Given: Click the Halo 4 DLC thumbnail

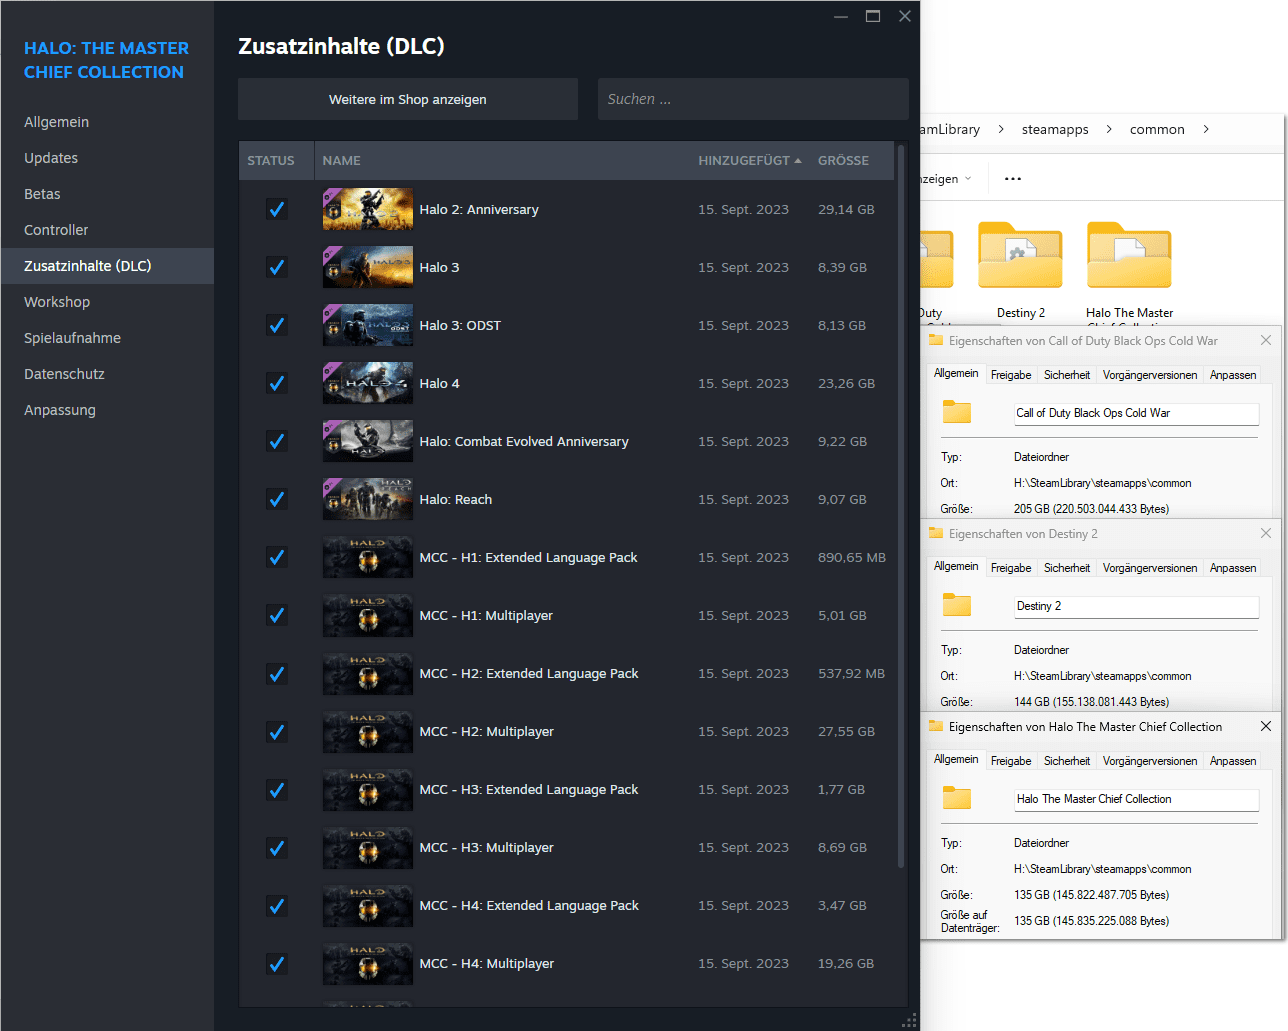Looking at the screenshot, I should point(367,383).
